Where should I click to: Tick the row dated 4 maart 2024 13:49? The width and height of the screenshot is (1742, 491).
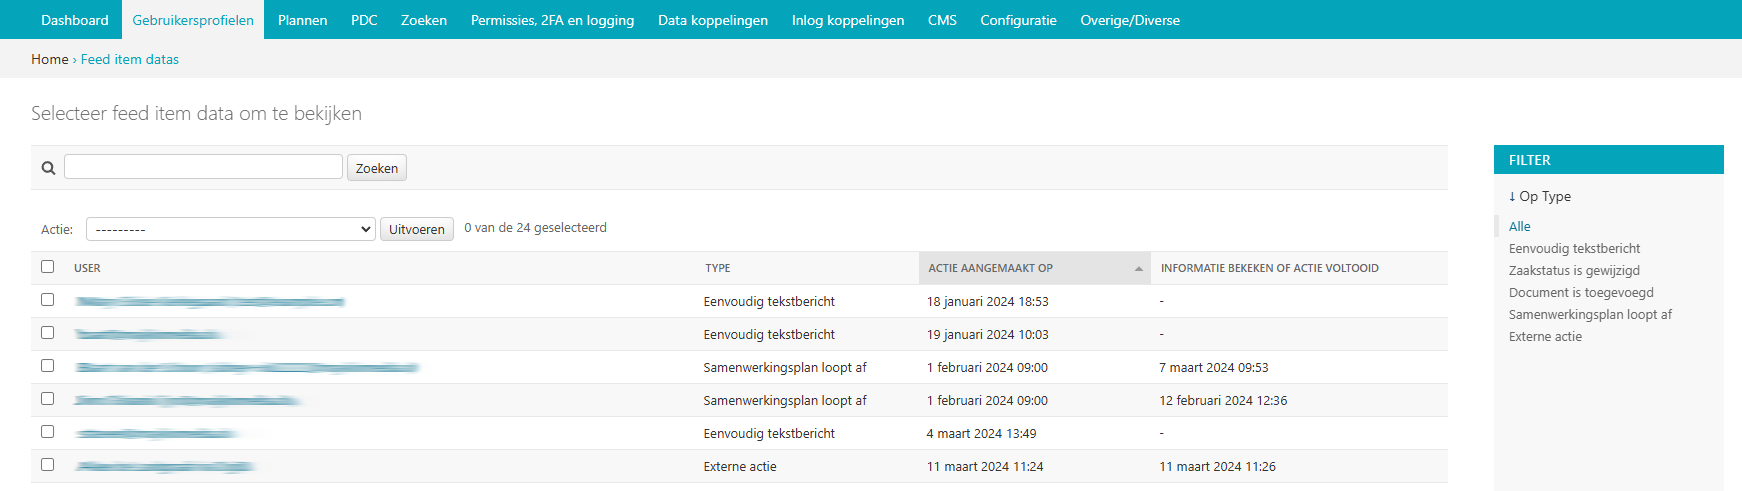[47, 432]
